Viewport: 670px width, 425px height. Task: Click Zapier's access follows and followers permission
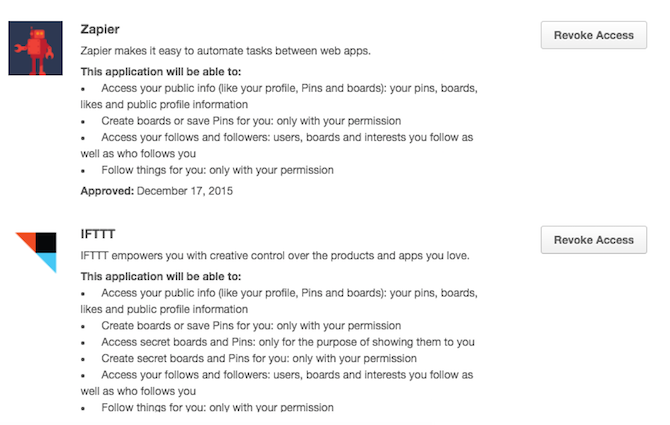(x=277, y=145)
